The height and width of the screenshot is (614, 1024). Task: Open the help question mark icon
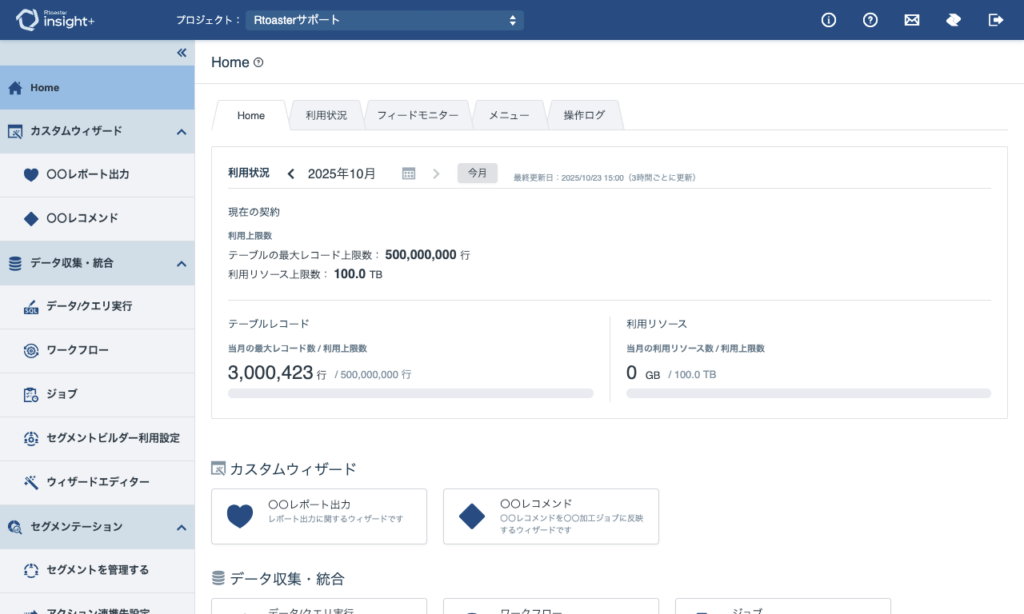(870, 20)
